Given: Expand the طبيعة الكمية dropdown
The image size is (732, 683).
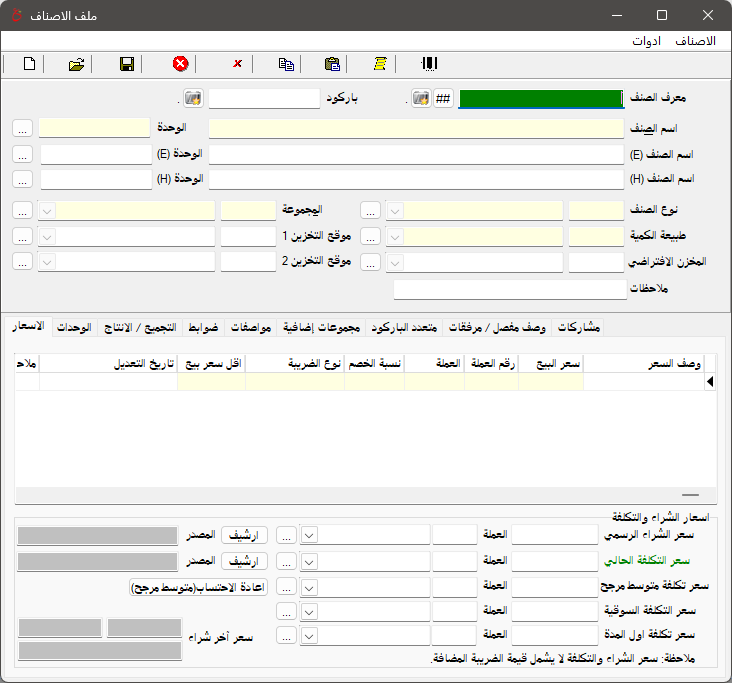Looking at the screenshot, I should click(x=395, y=237).
